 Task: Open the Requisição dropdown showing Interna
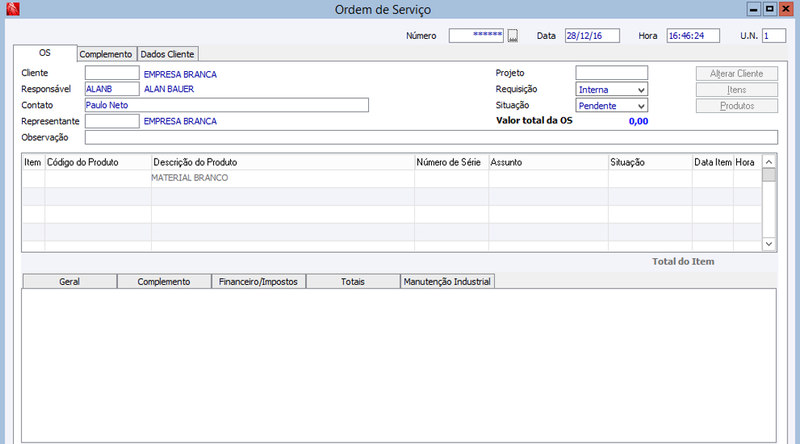612,89
